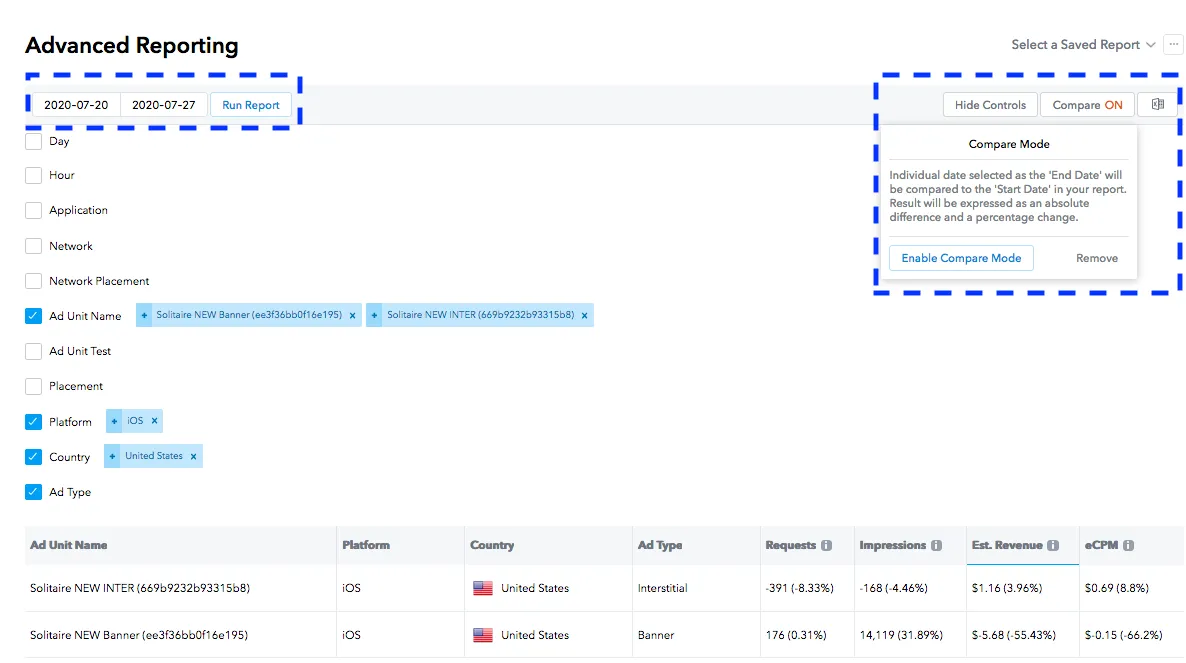The height and width of the screenshot is (663, 1186).
Task: Toggle the Compare ON button
Action: [x=1087, y=105]
